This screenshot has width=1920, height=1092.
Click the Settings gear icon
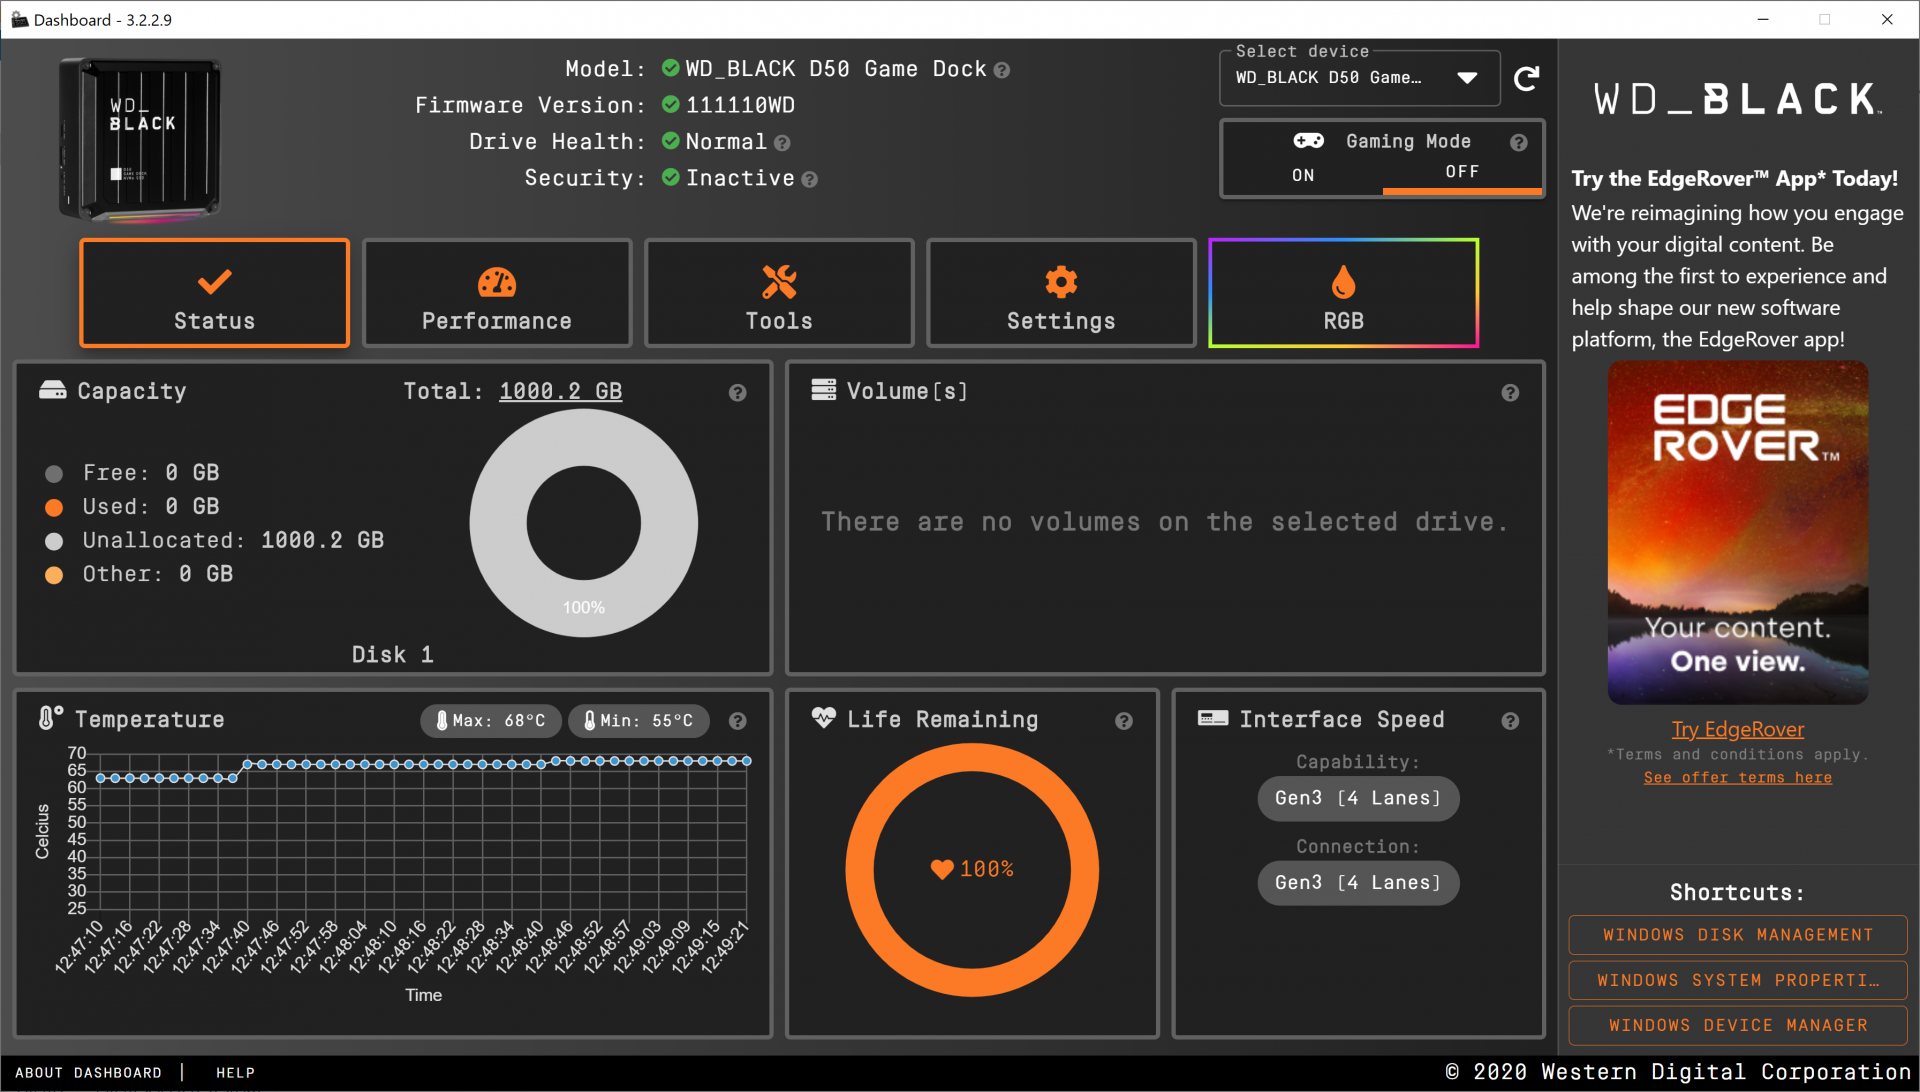click(x=1061, y=282)
